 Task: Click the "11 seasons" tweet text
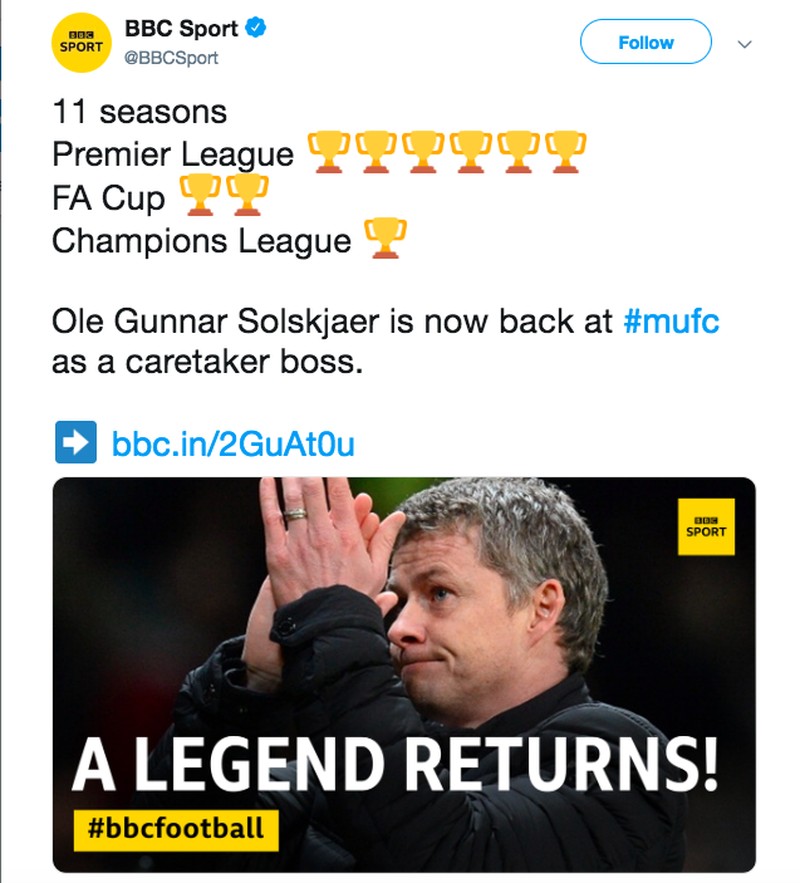(140, 112)
